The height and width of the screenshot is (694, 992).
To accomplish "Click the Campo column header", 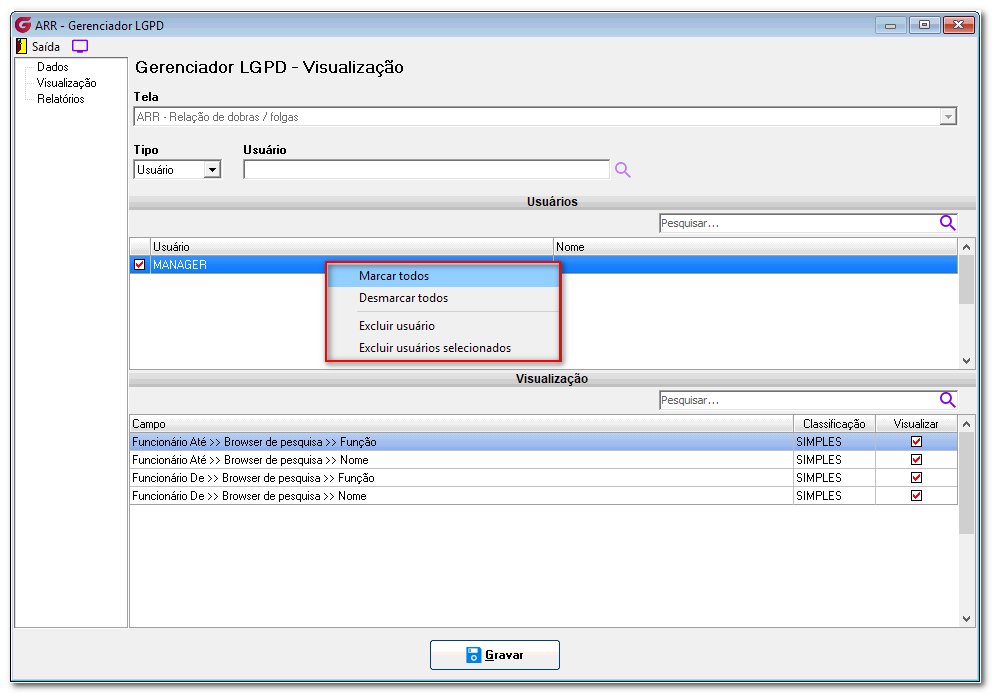I will pos(461,424).
